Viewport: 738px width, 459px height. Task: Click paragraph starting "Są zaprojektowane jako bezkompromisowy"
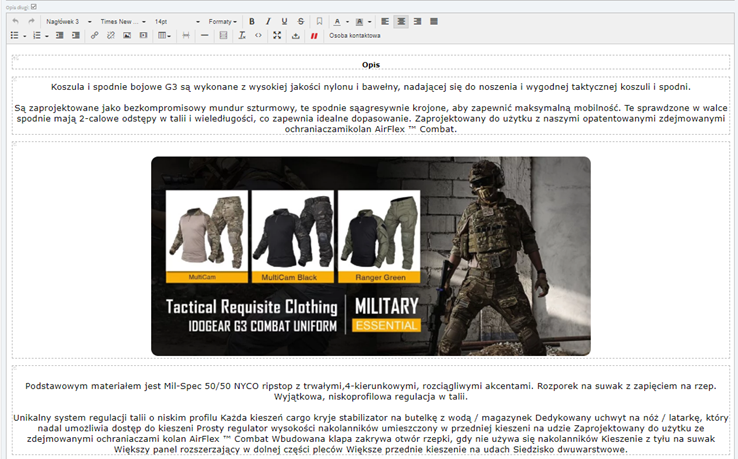point(371,119)
